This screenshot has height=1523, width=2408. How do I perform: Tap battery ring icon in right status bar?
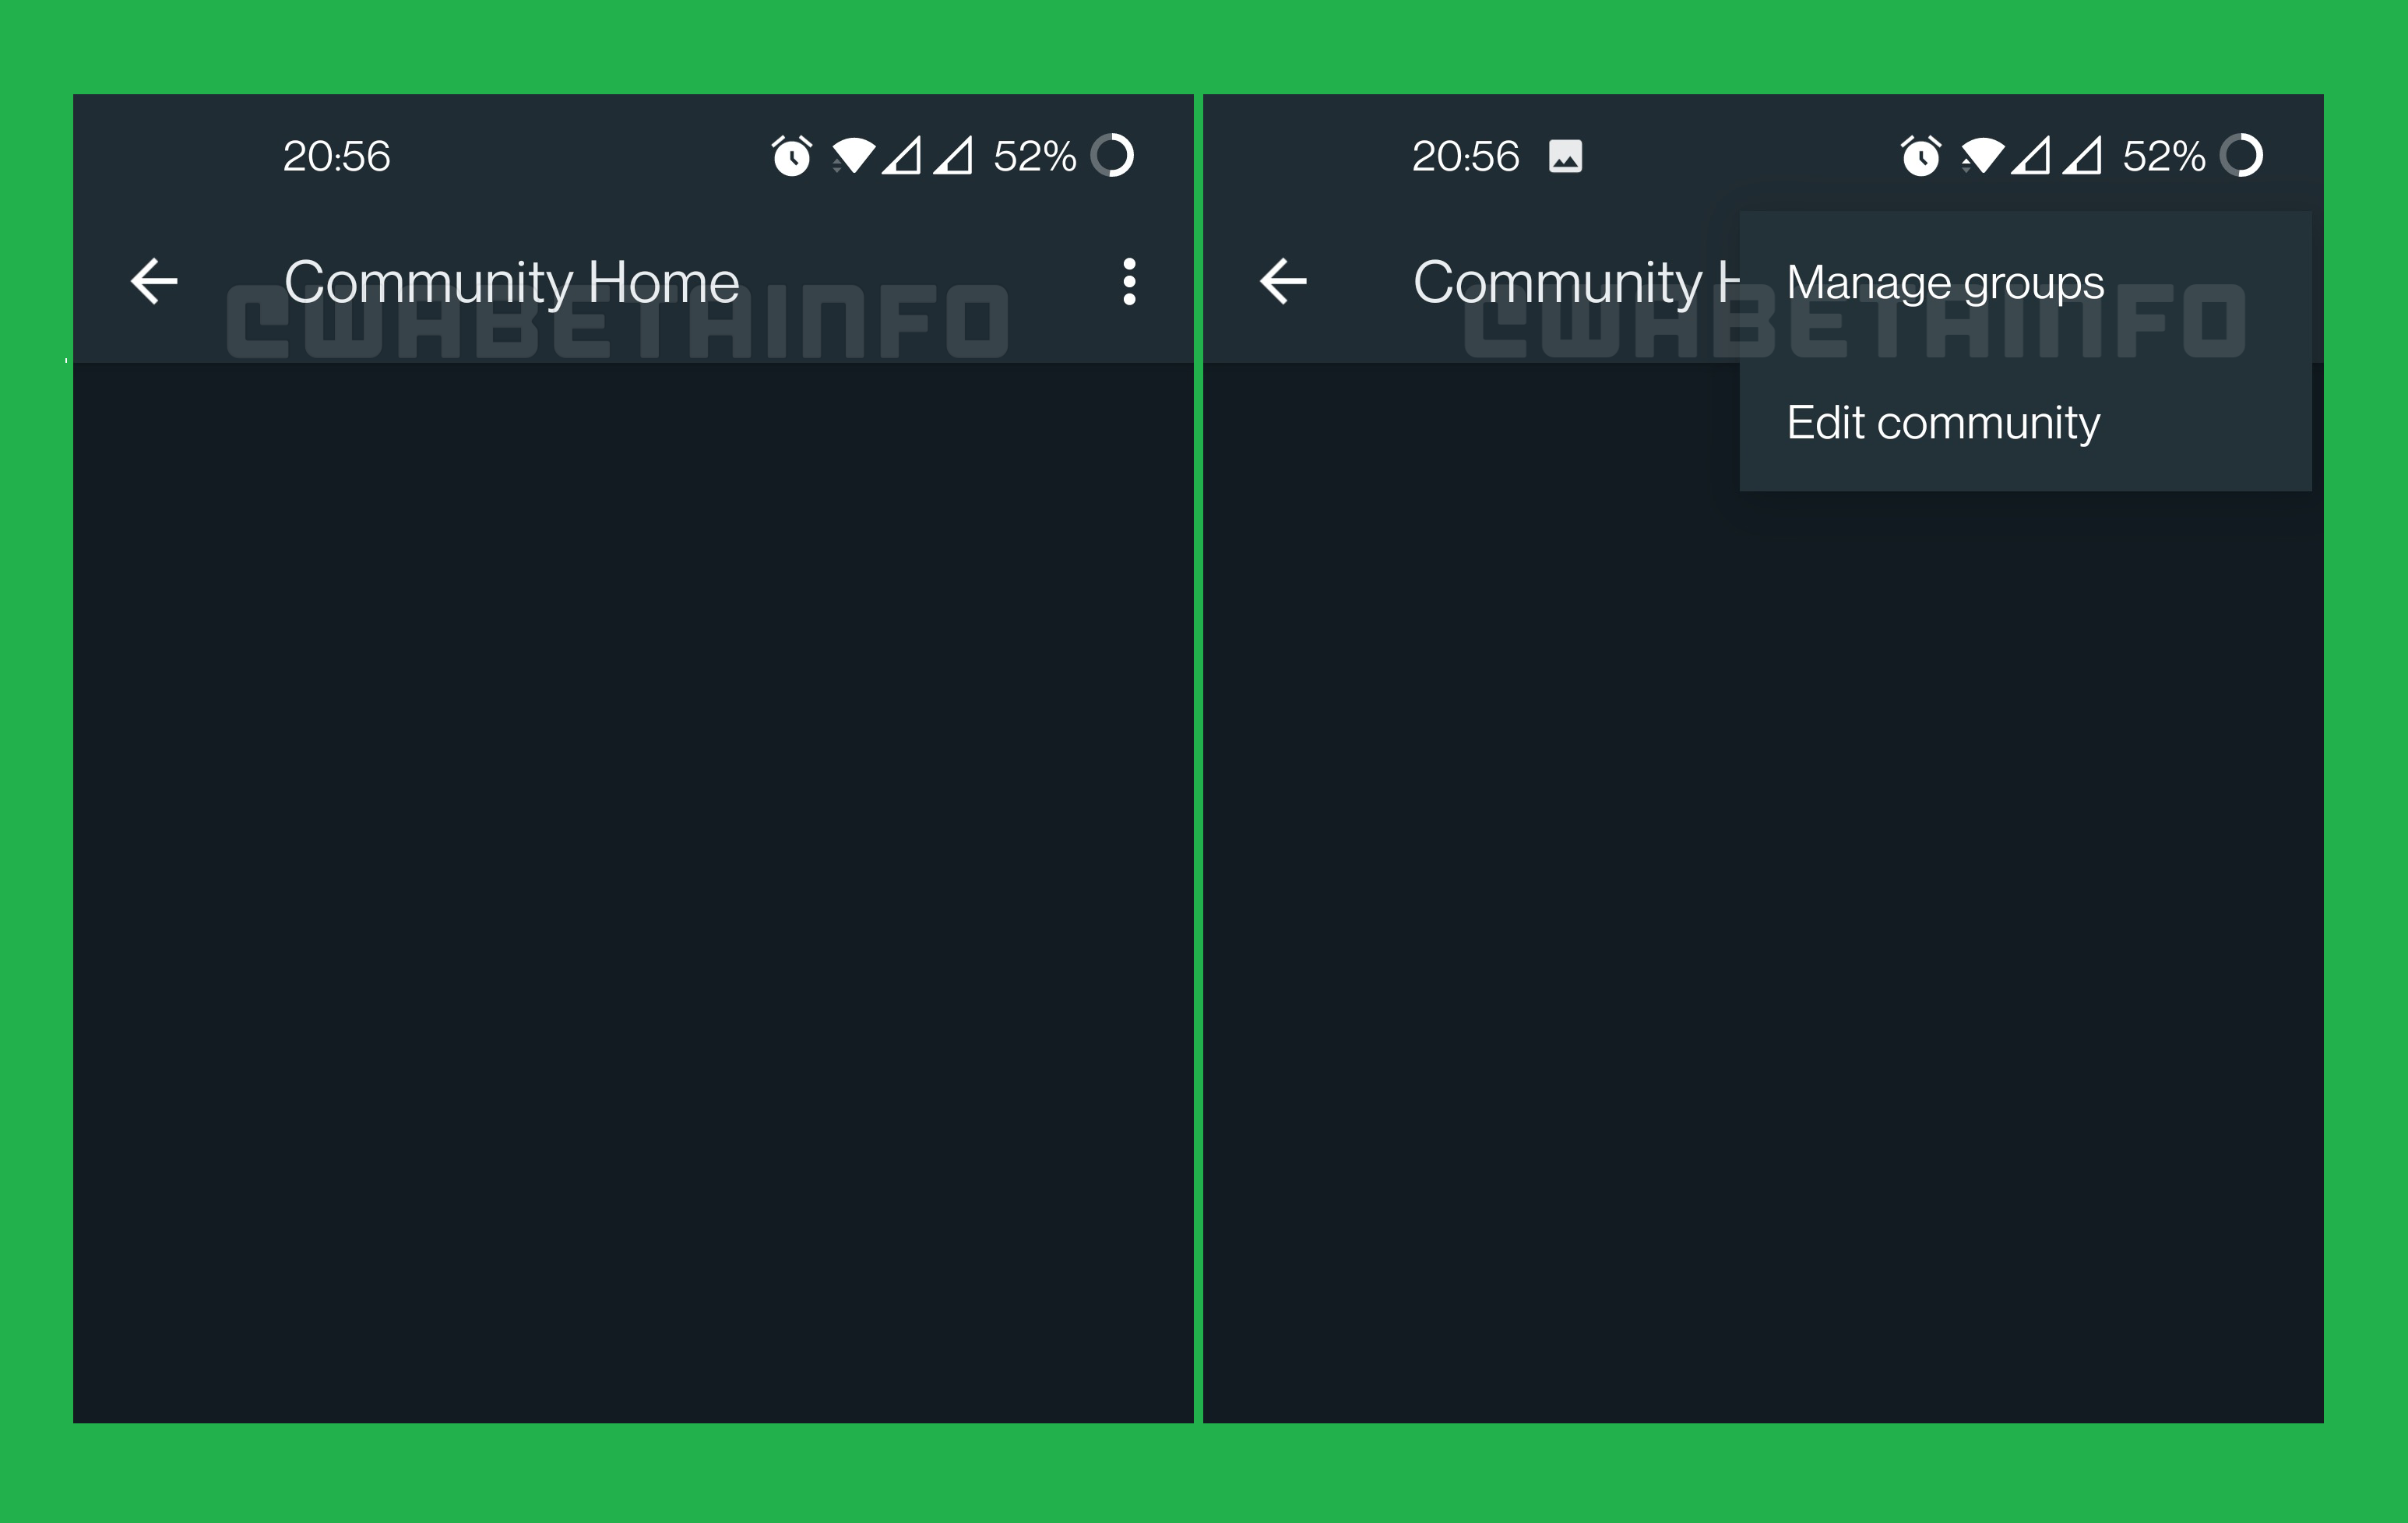tap(2241, 156)
